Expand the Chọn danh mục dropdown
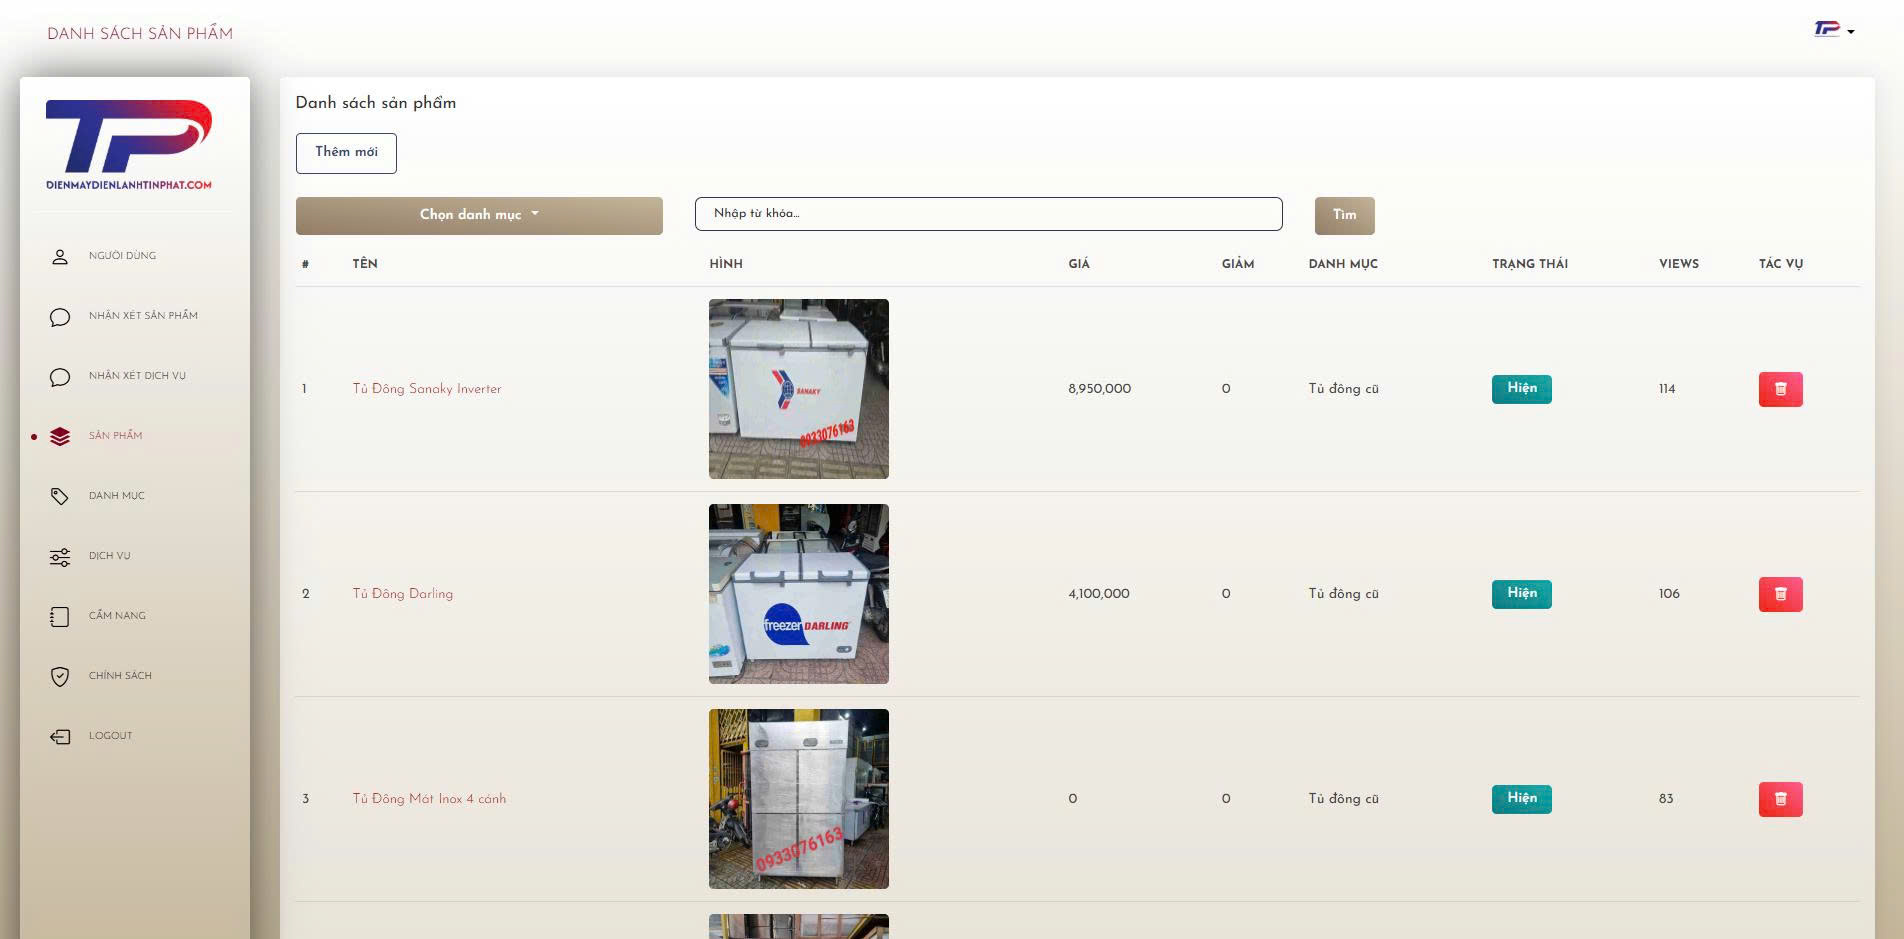This screenshot has height=939, width=1904. point(479,215)
